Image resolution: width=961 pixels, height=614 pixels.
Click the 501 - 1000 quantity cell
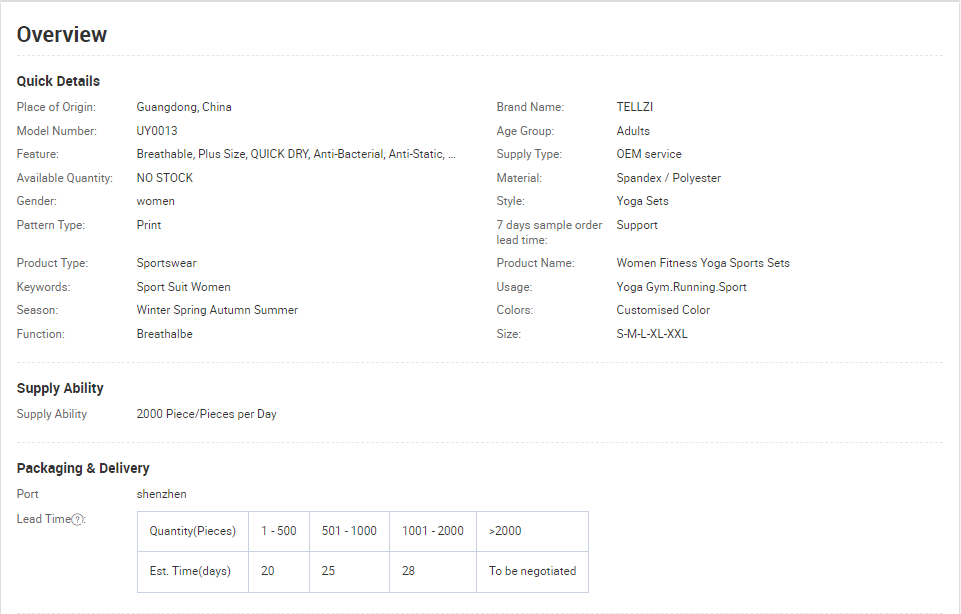point(349,531)
